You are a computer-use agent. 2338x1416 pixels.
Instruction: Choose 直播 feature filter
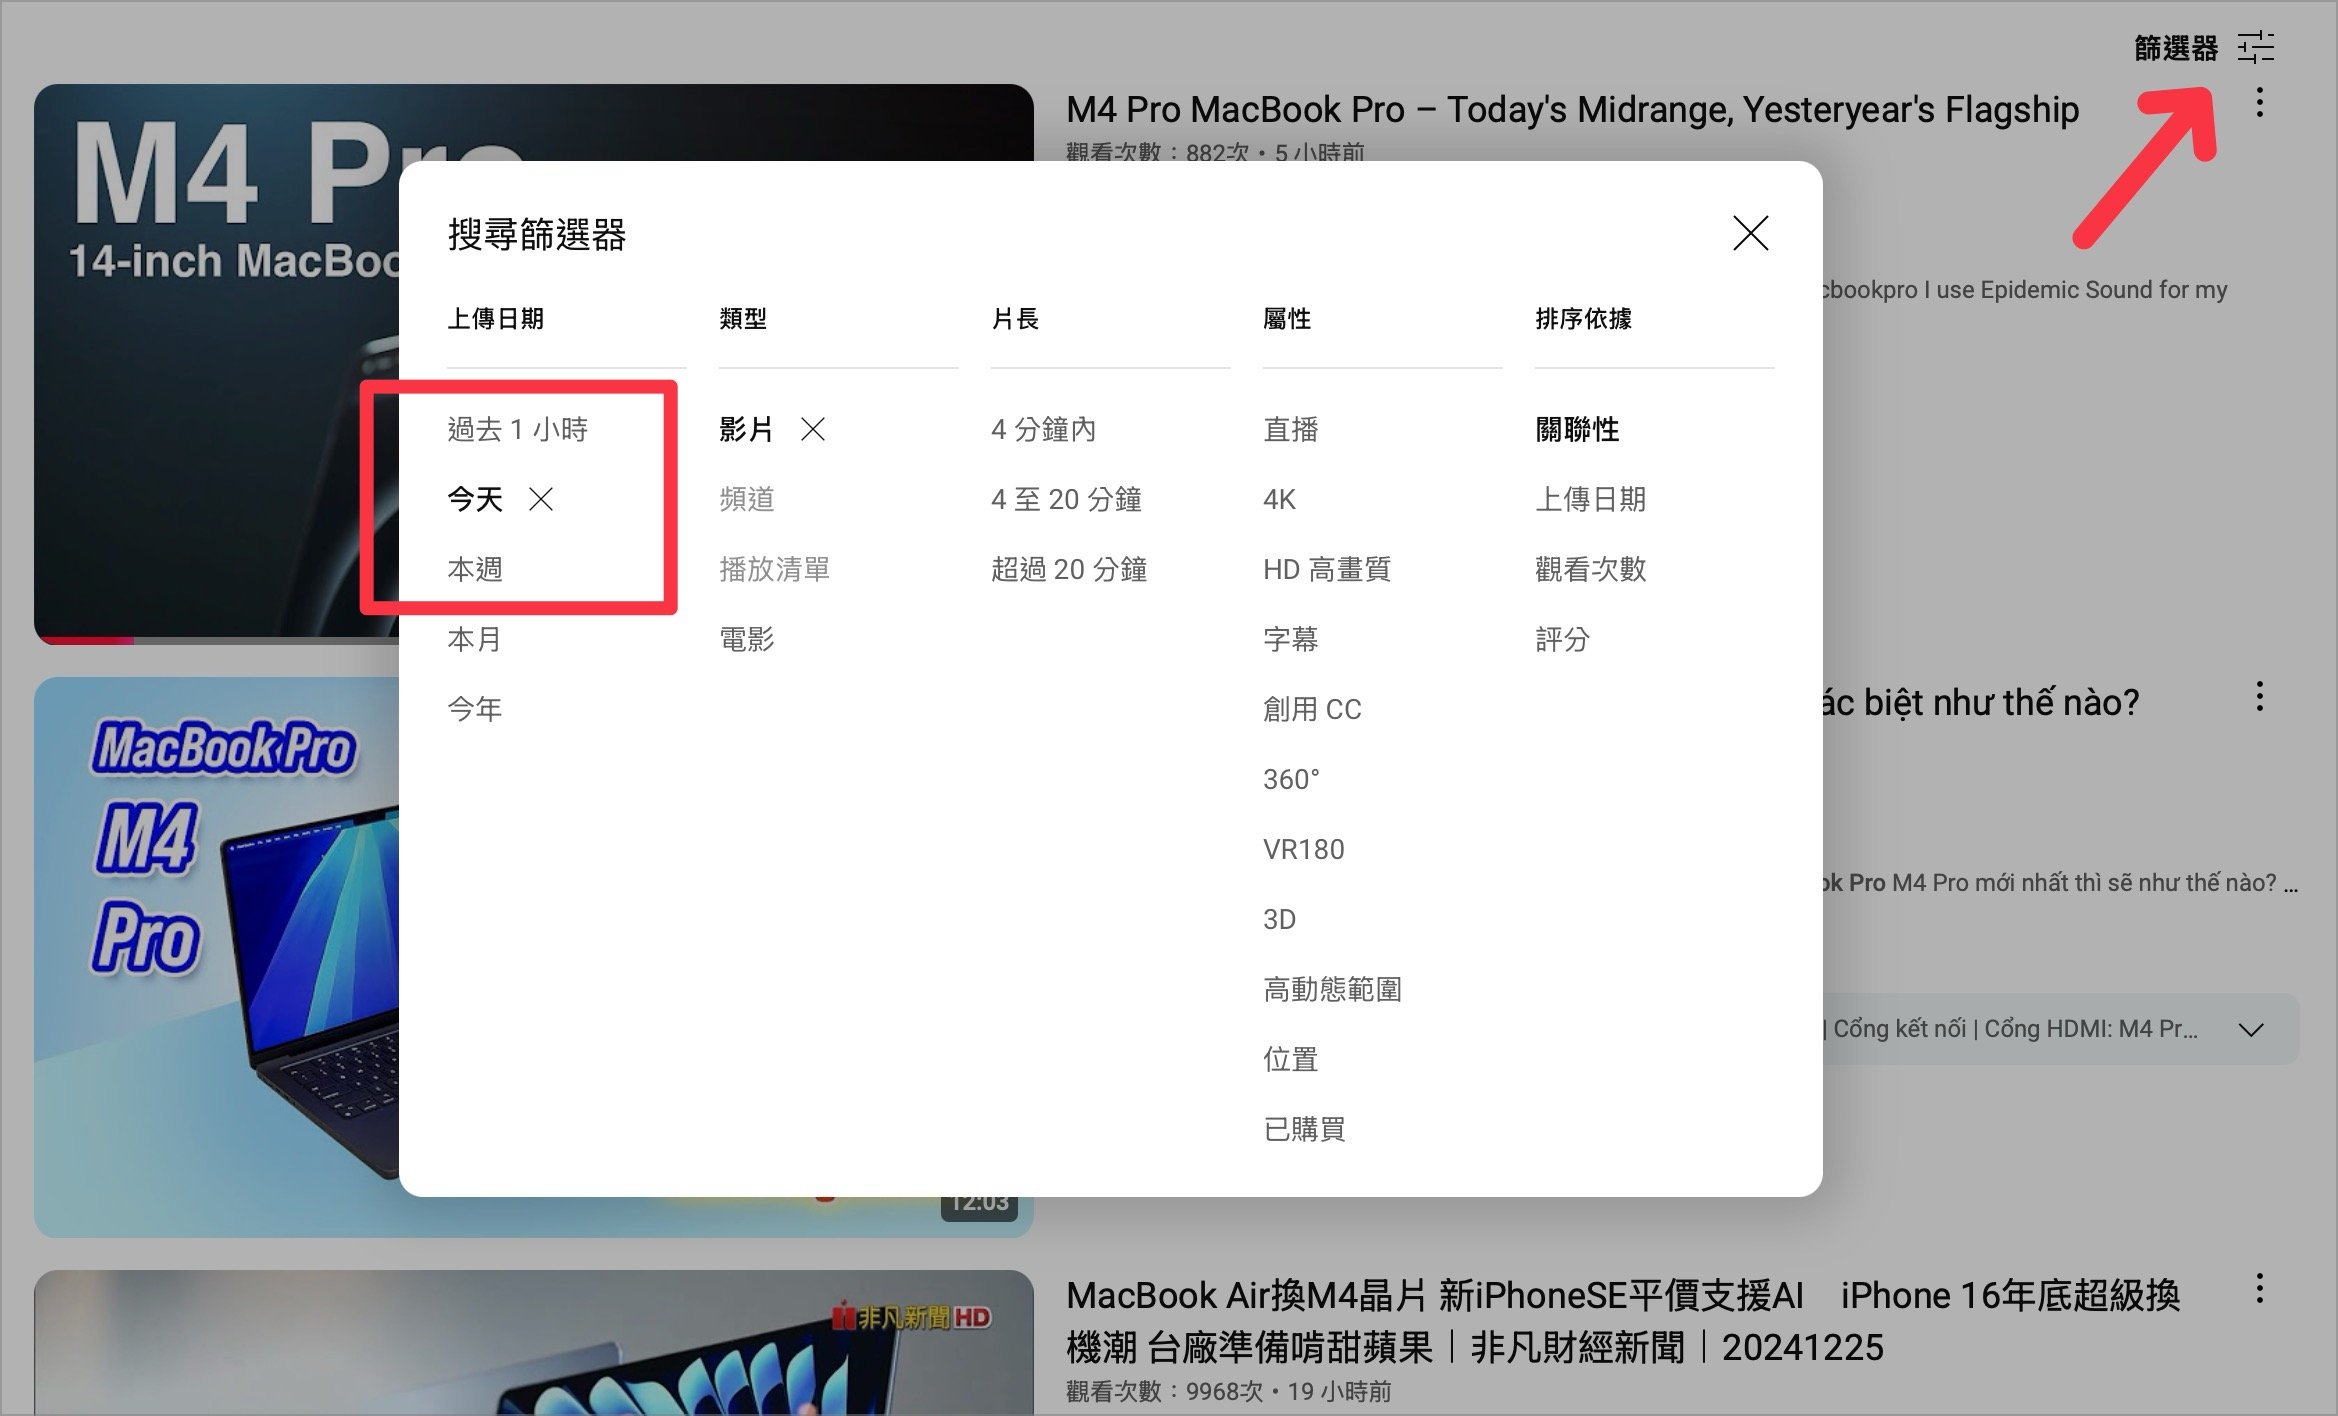coord(1290,429)
